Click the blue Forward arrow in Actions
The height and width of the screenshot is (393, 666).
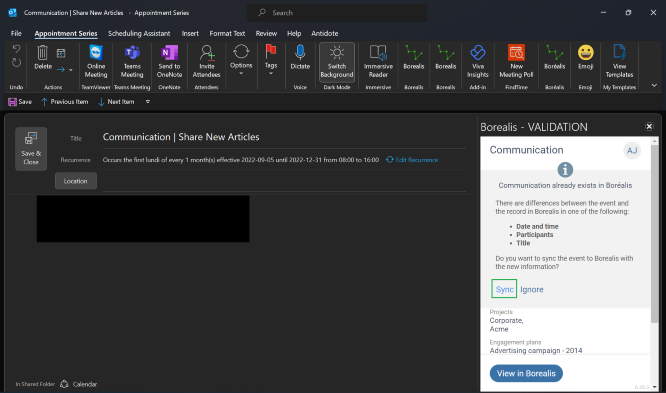pyautogui.click(x=61, y=69)
